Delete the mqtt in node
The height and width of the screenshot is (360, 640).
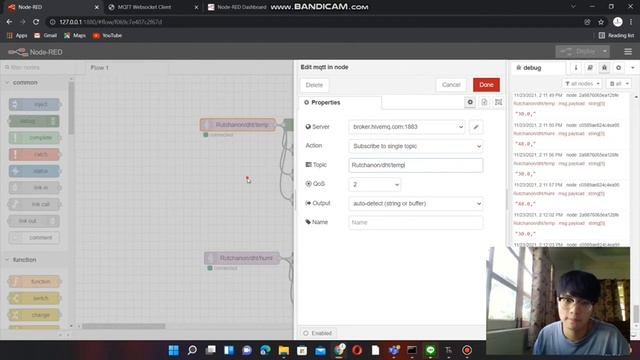(314, 85)
